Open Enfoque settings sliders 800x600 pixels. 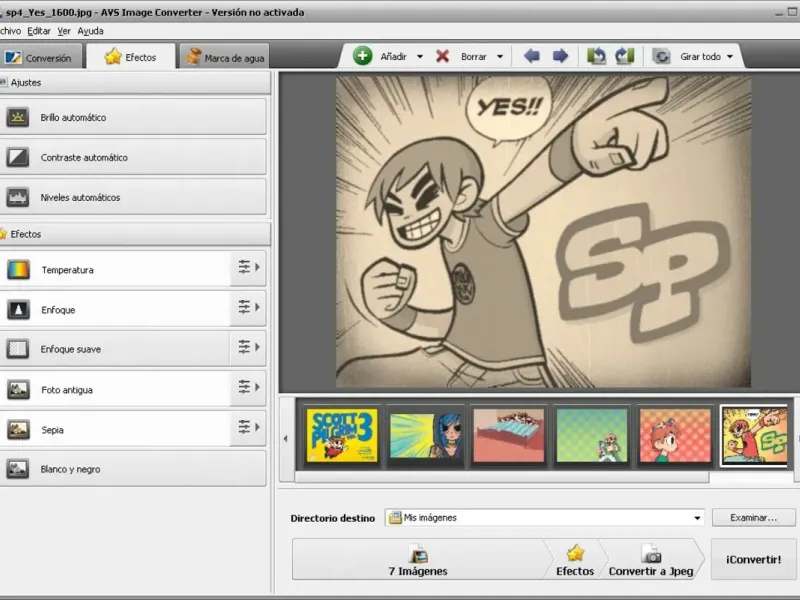248,307
